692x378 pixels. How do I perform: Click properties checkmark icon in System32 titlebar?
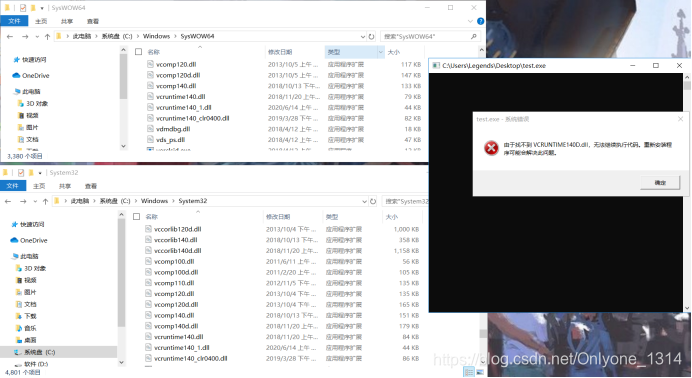coord(21,172)
